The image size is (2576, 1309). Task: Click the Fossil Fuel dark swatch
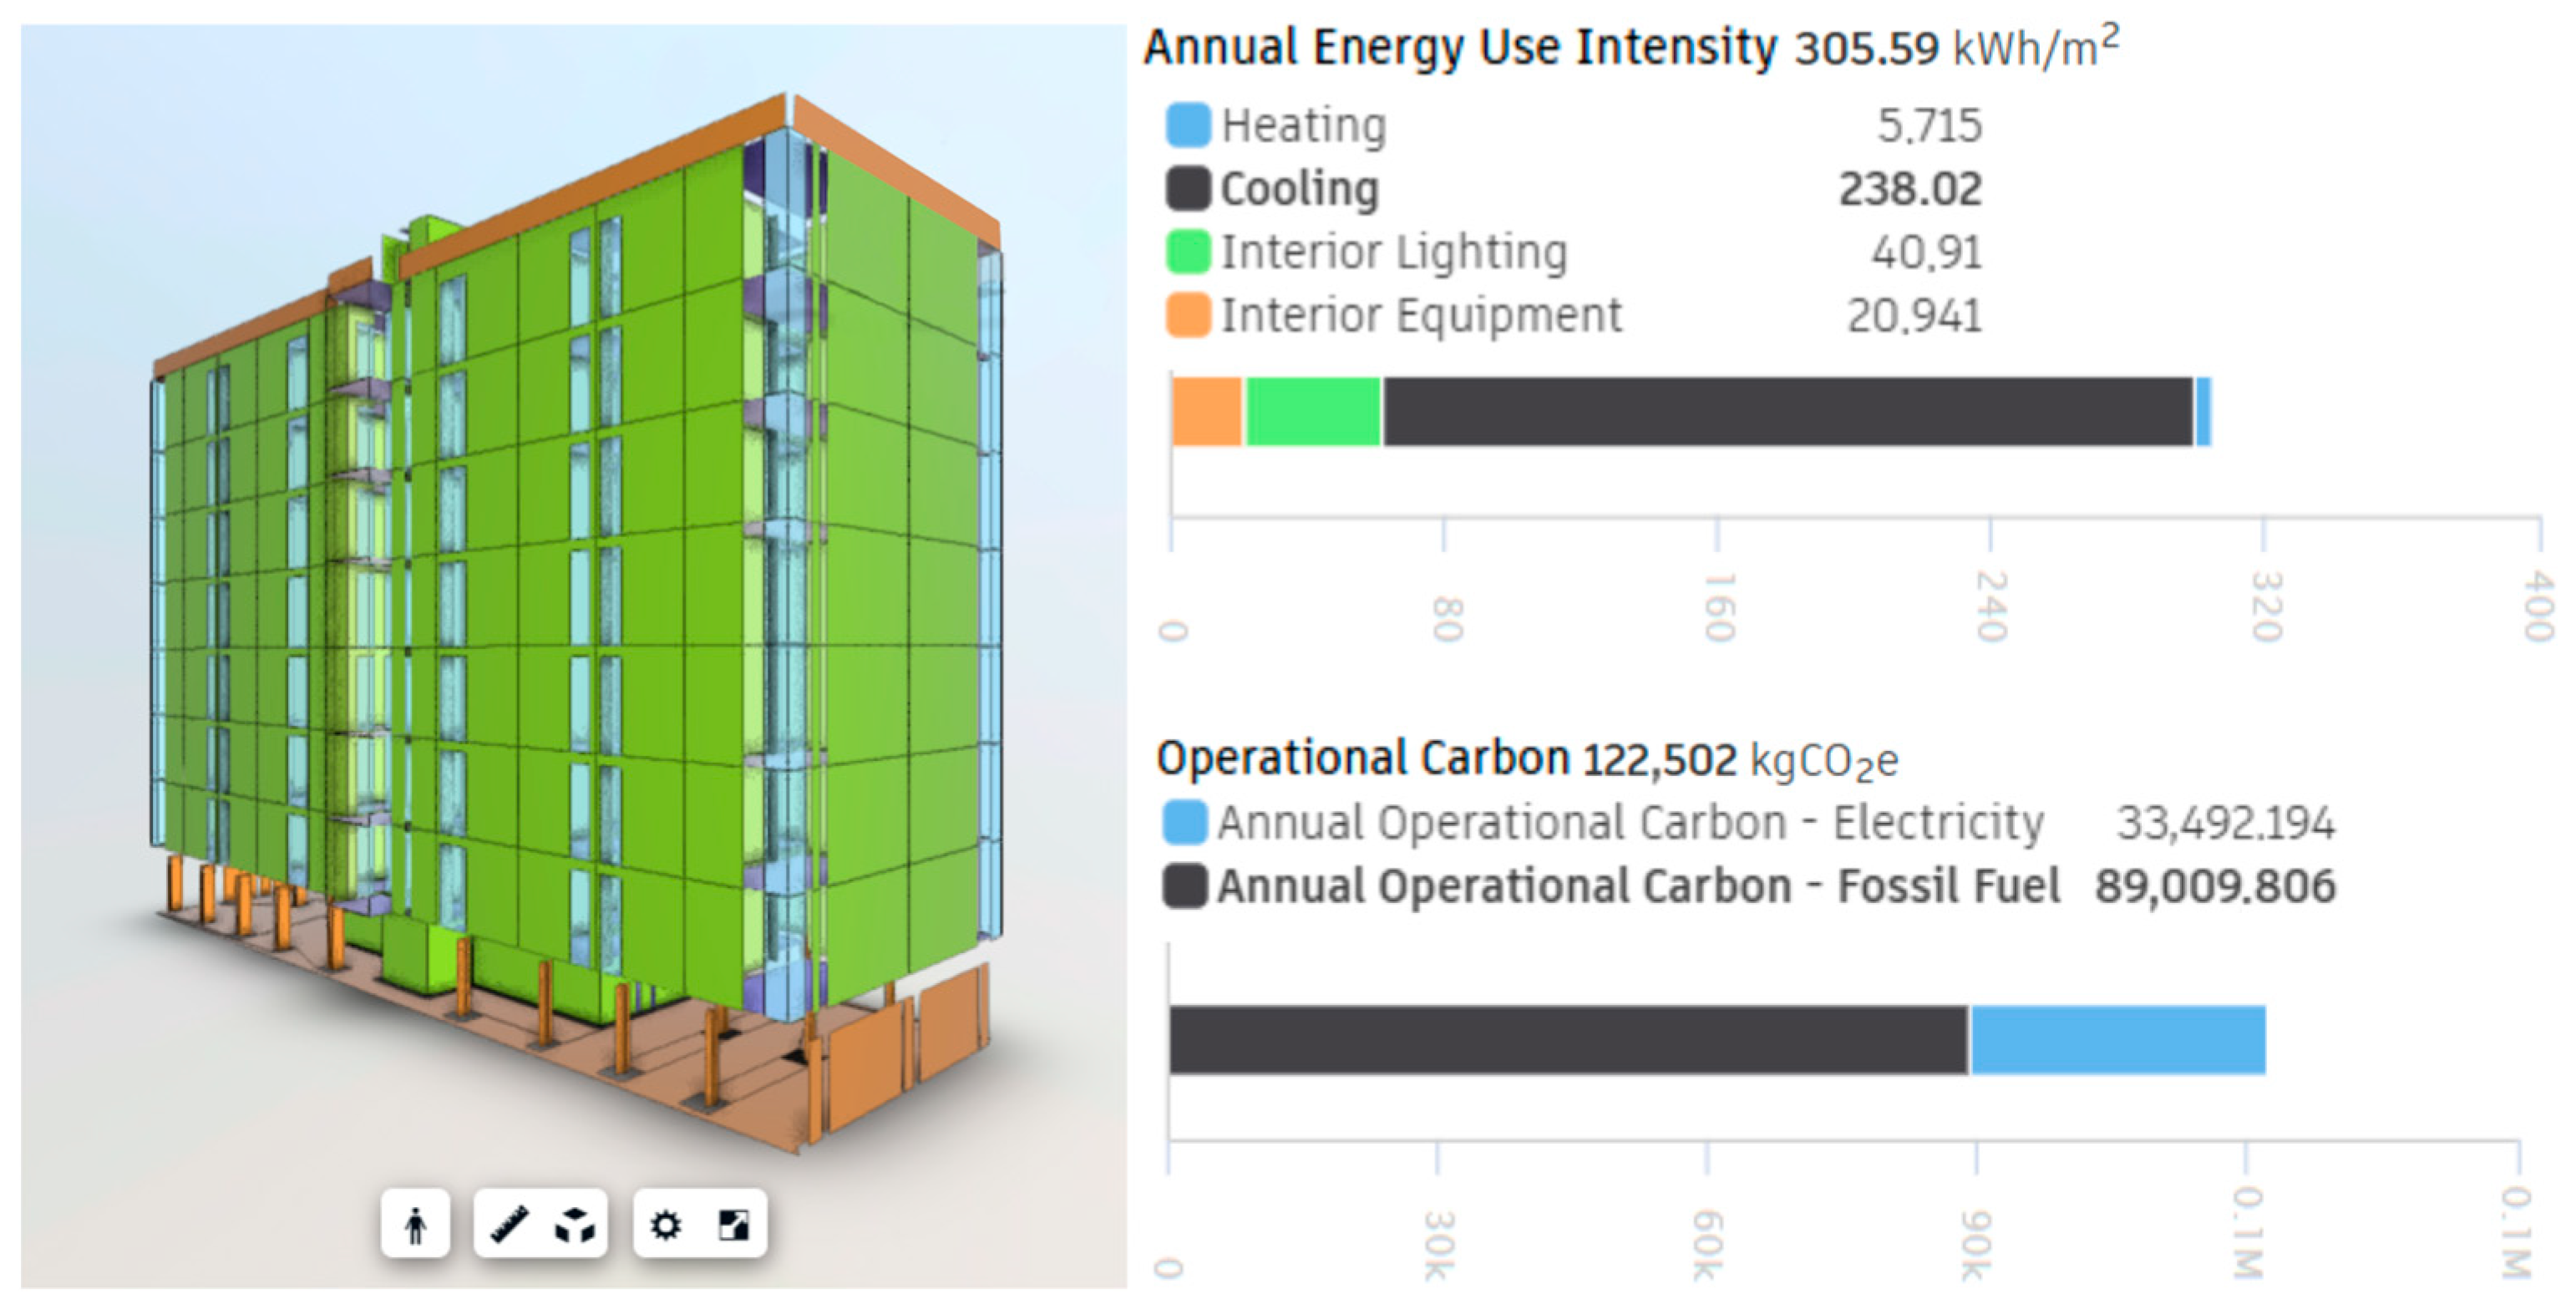tap(1185, 886)
